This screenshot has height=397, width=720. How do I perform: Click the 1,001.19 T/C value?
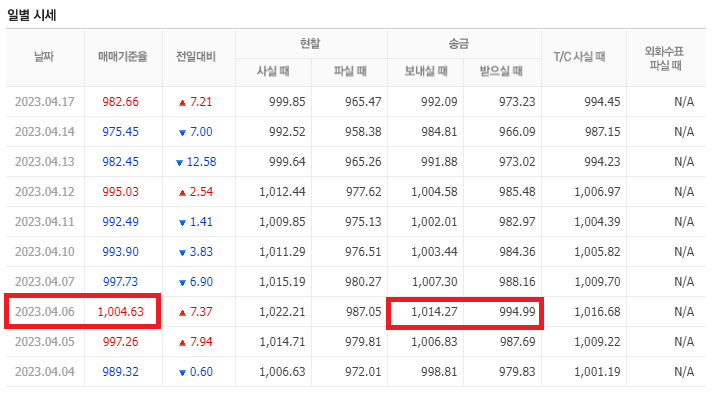click(x=597, y=372)
